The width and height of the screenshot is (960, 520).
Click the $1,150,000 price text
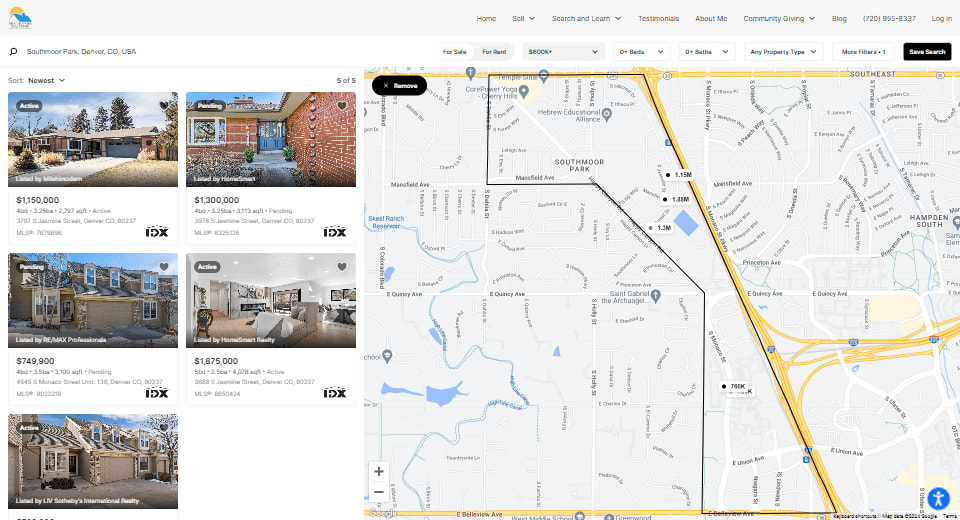(x=38, y=200)
